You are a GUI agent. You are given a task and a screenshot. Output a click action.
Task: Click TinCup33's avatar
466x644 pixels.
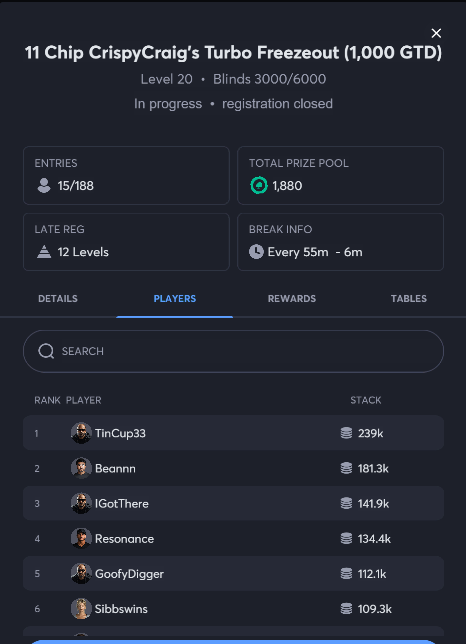pyautogui.click(x=81, y=433)
